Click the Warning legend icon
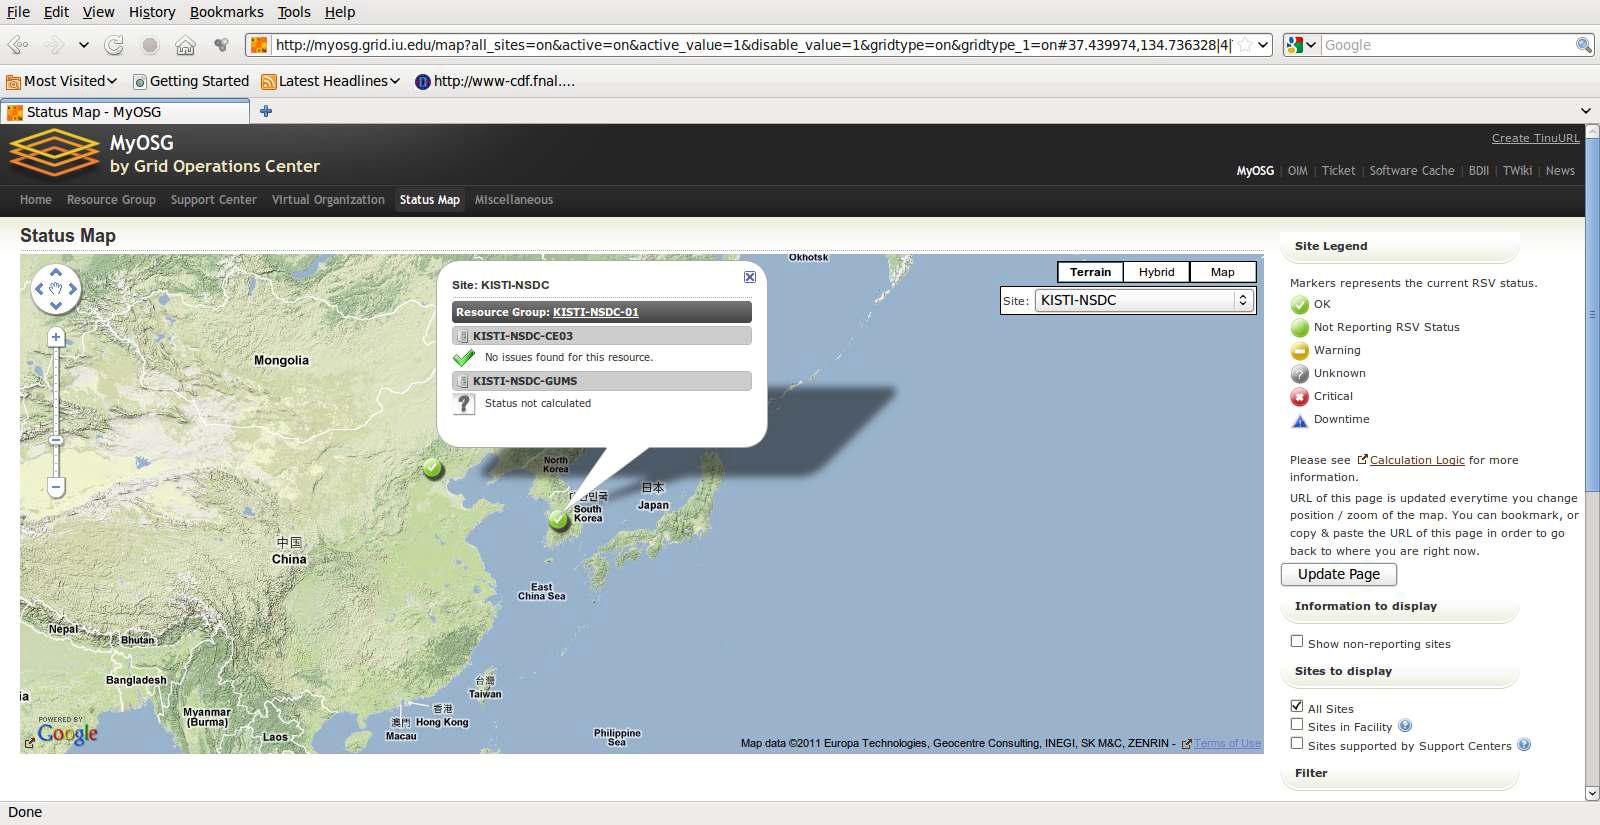Viewport: 1600px width, 825px height. click(x=1300, y=351)
